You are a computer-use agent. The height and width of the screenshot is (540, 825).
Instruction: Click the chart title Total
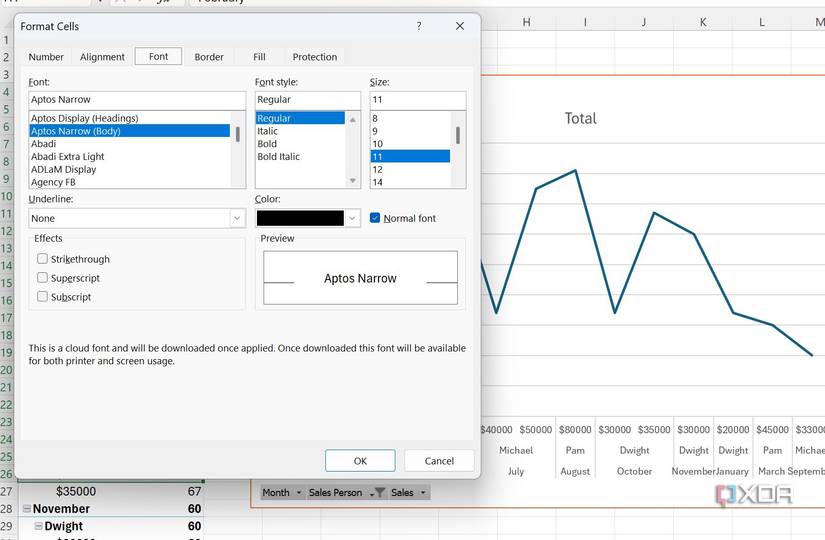[580, 118]
